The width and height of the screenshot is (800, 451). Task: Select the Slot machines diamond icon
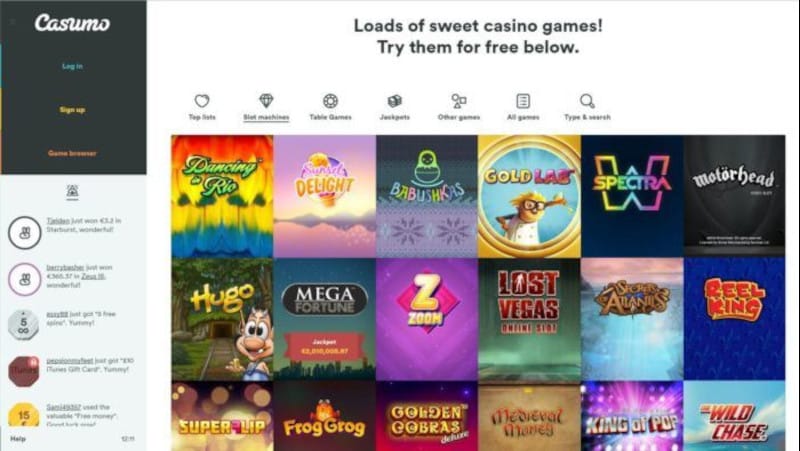click(266, 101)
